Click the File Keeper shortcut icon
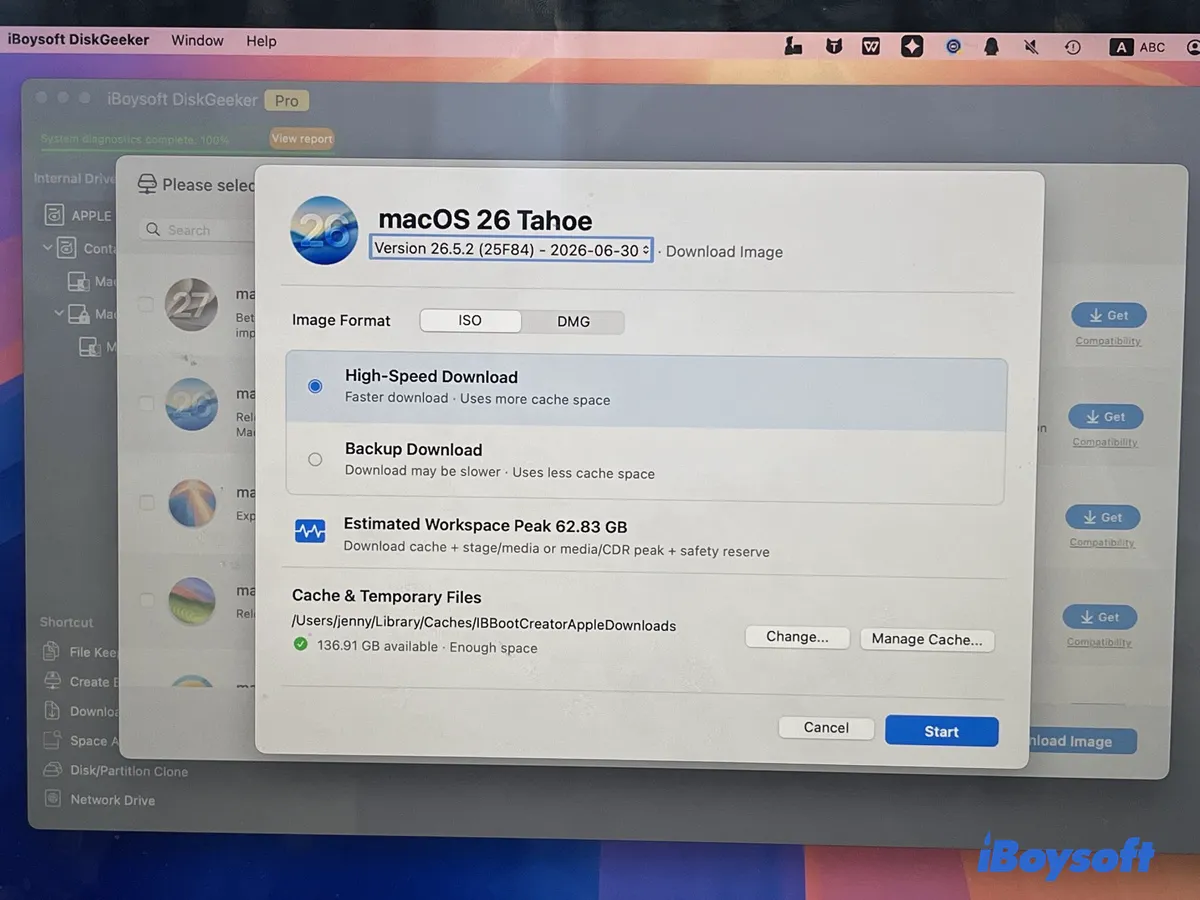Screen dimensions: 1200x900 (x=52, y=652)
